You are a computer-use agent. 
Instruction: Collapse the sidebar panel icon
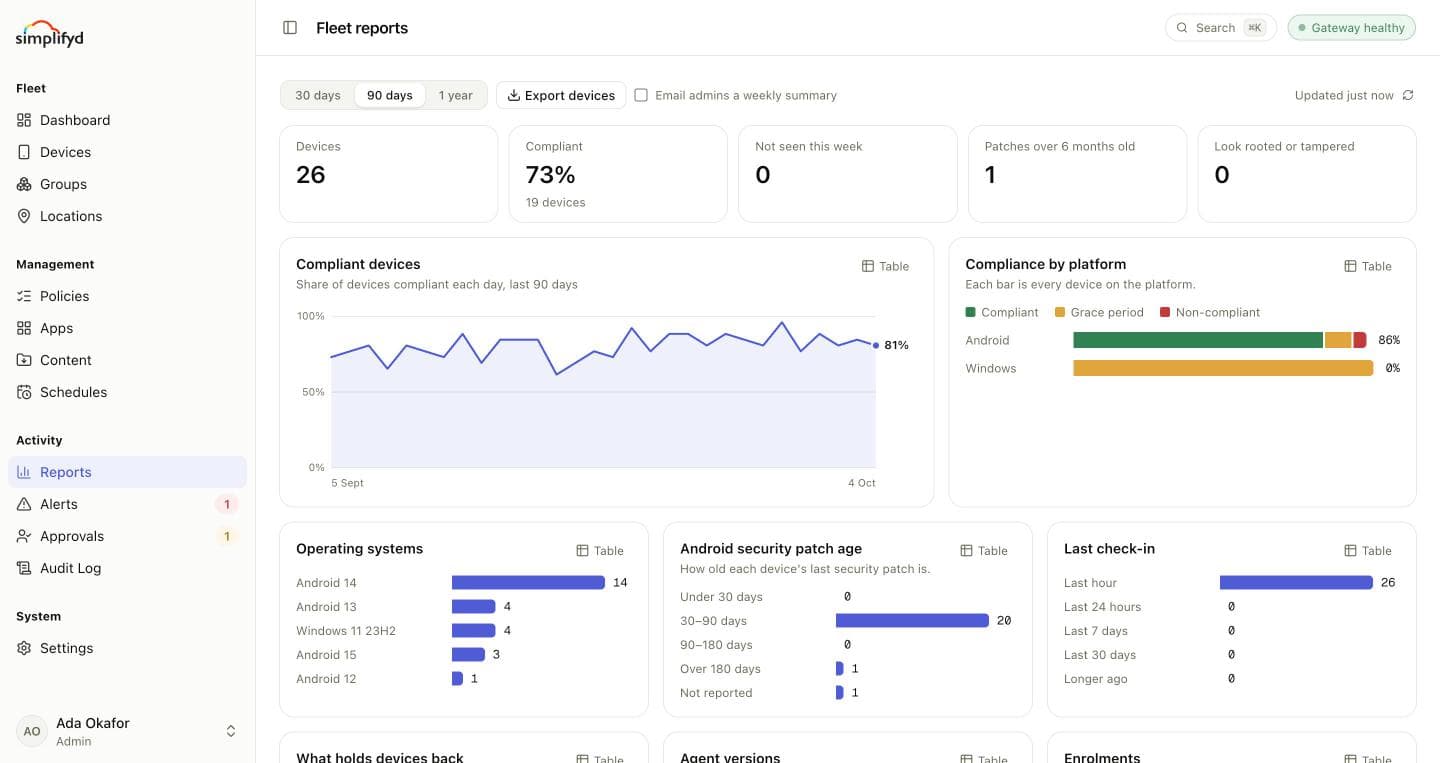pyautogui.click(x=290, y=28)
